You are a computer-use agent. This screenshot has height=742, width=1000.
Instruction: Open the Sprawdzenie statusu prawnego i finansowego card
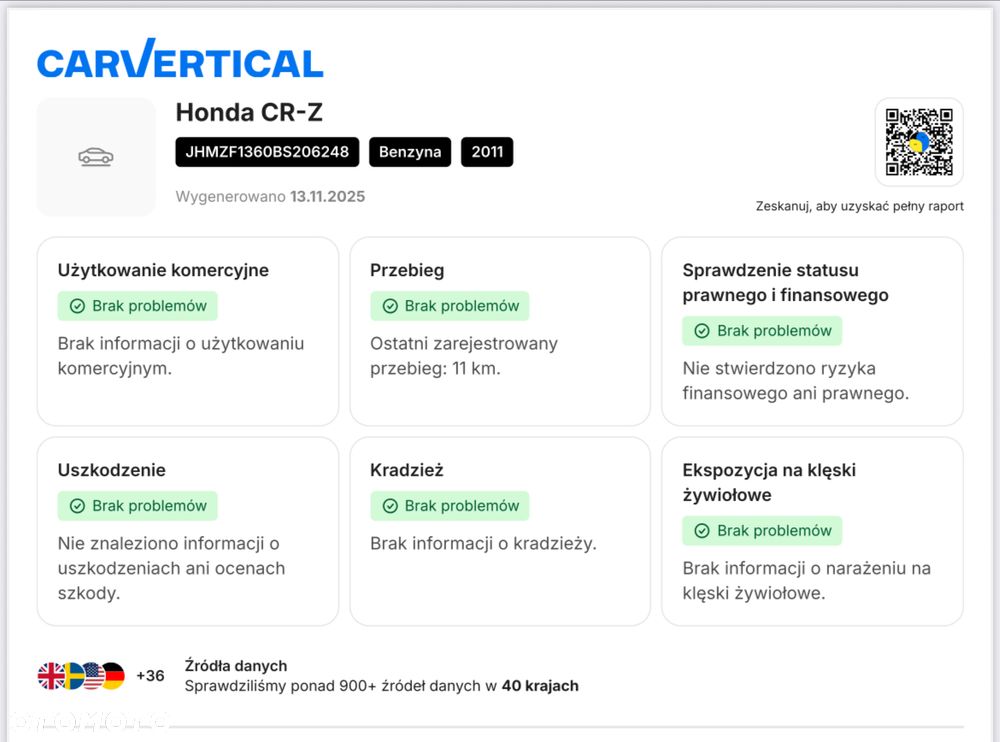(x=812, y=332)
